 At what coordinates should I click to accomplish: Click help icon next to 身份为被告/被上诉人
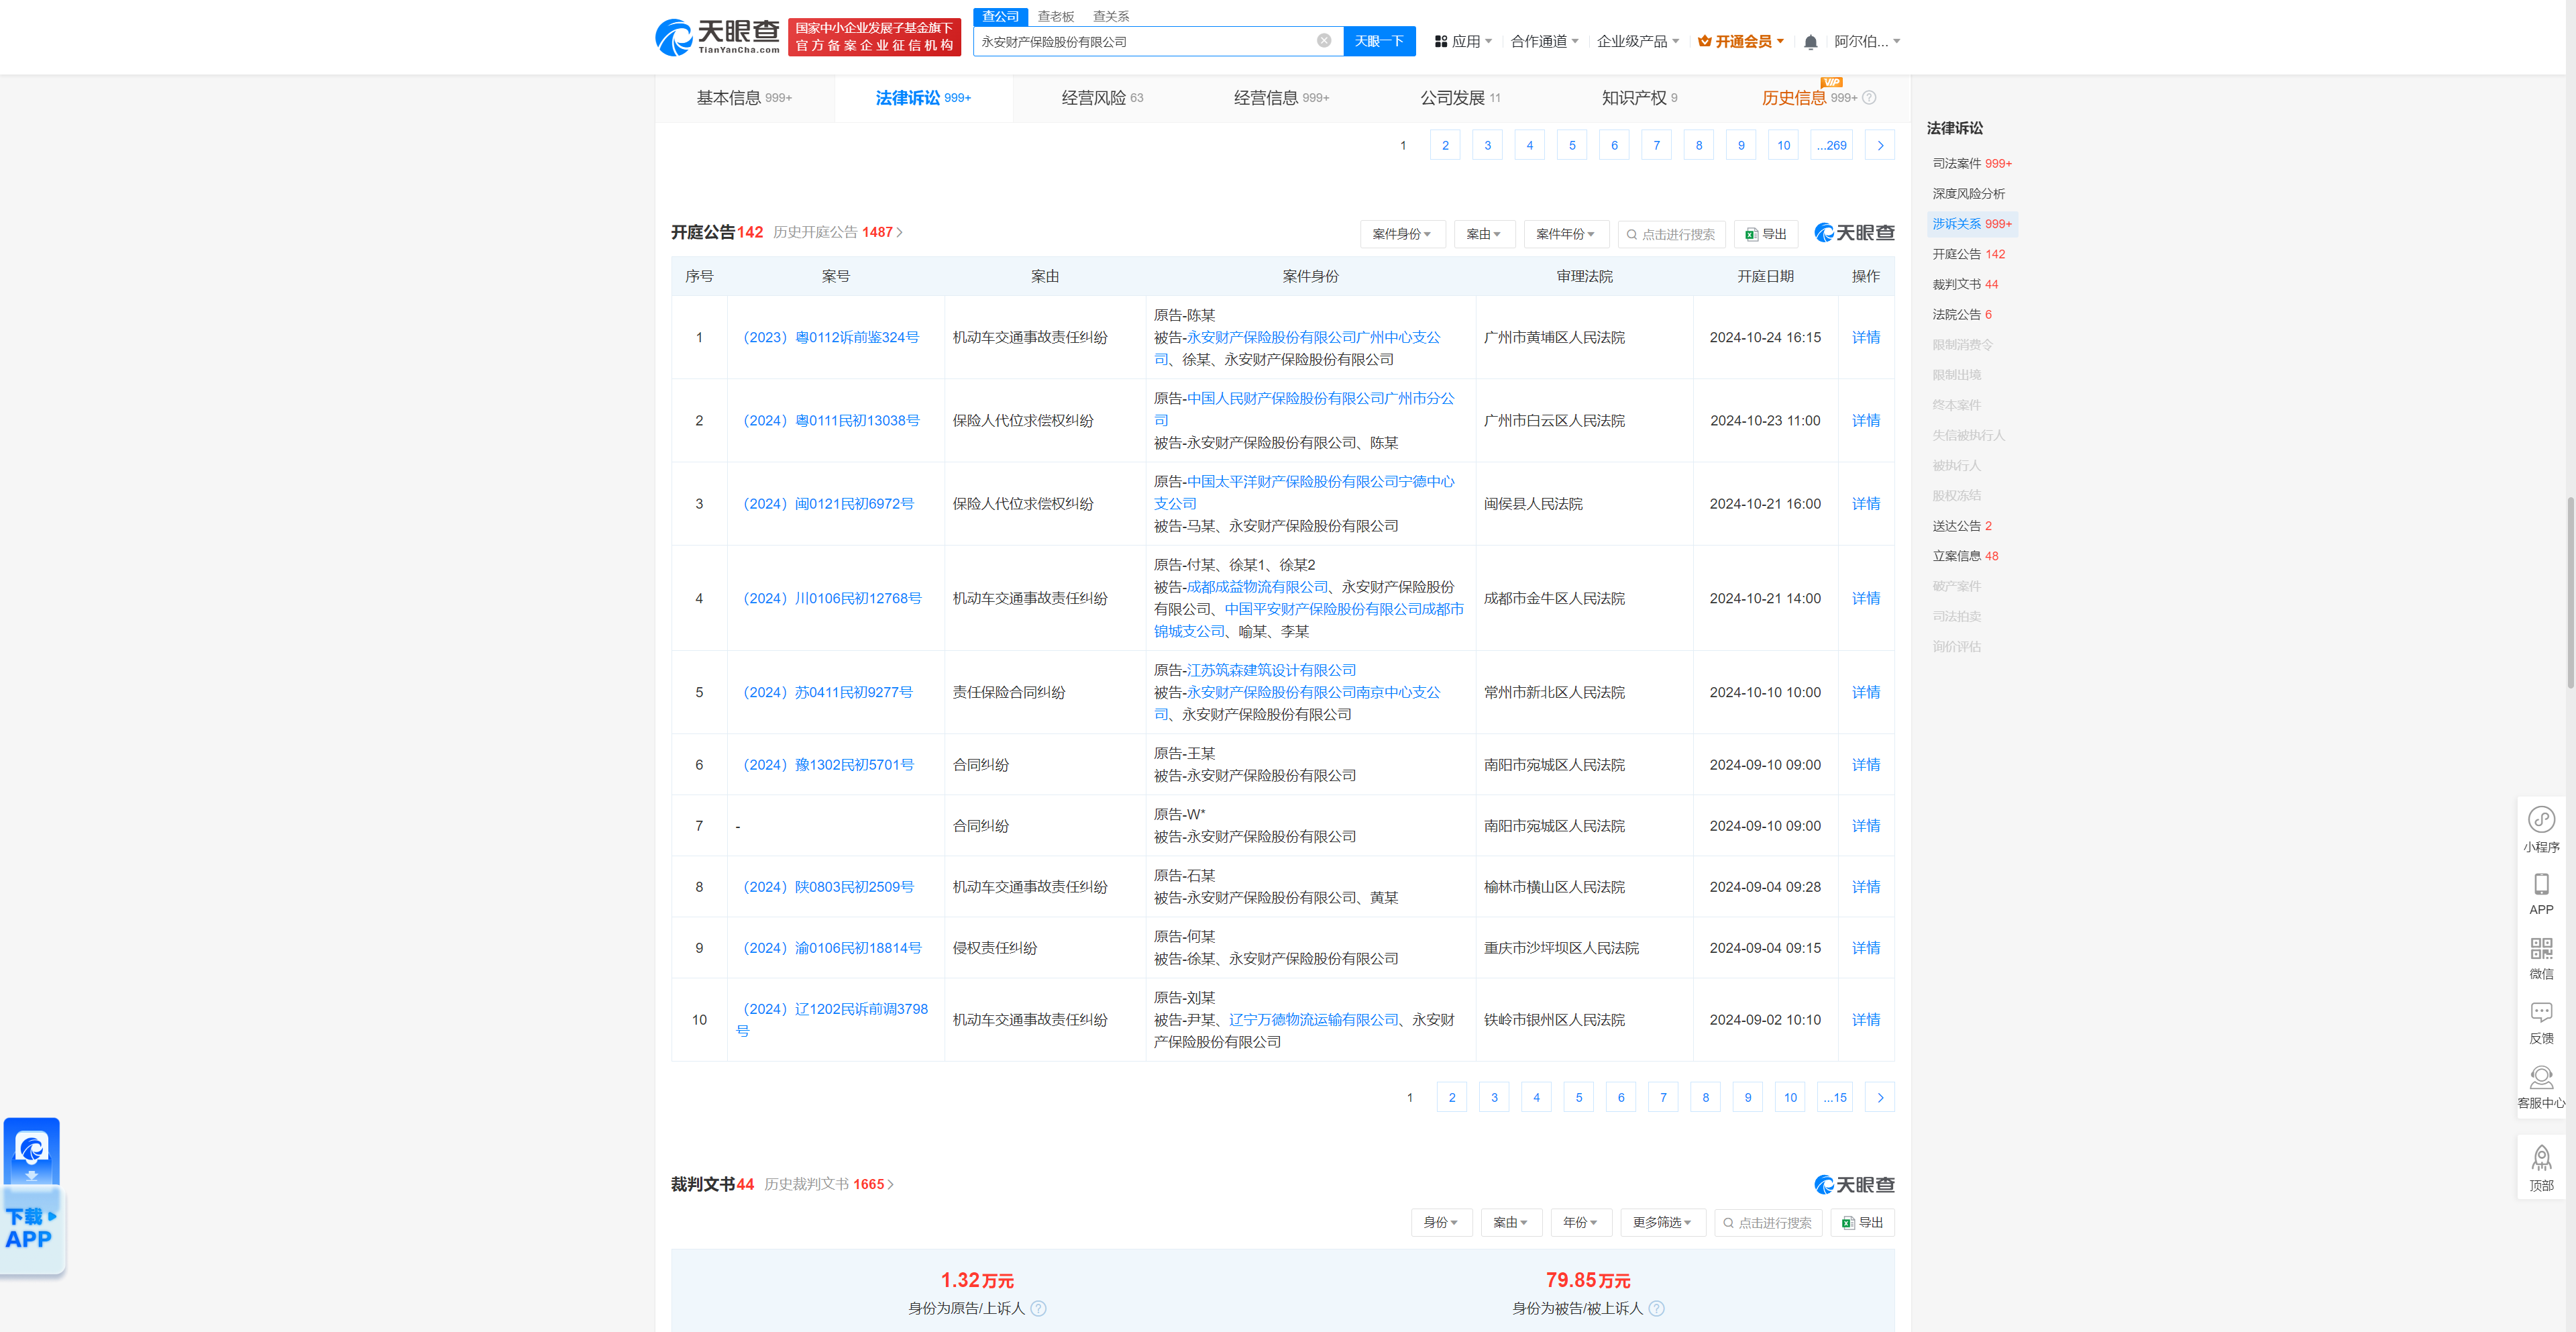(1656, 1309)
